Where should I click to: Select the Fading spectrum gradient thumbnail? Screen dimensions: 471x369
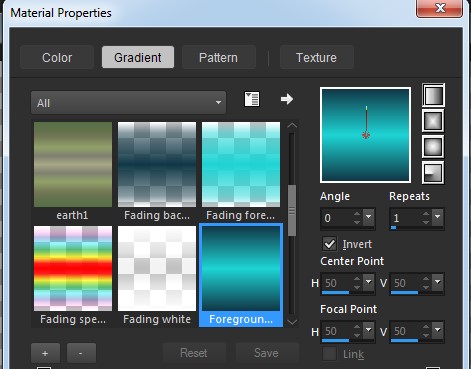tap(73, 269)
